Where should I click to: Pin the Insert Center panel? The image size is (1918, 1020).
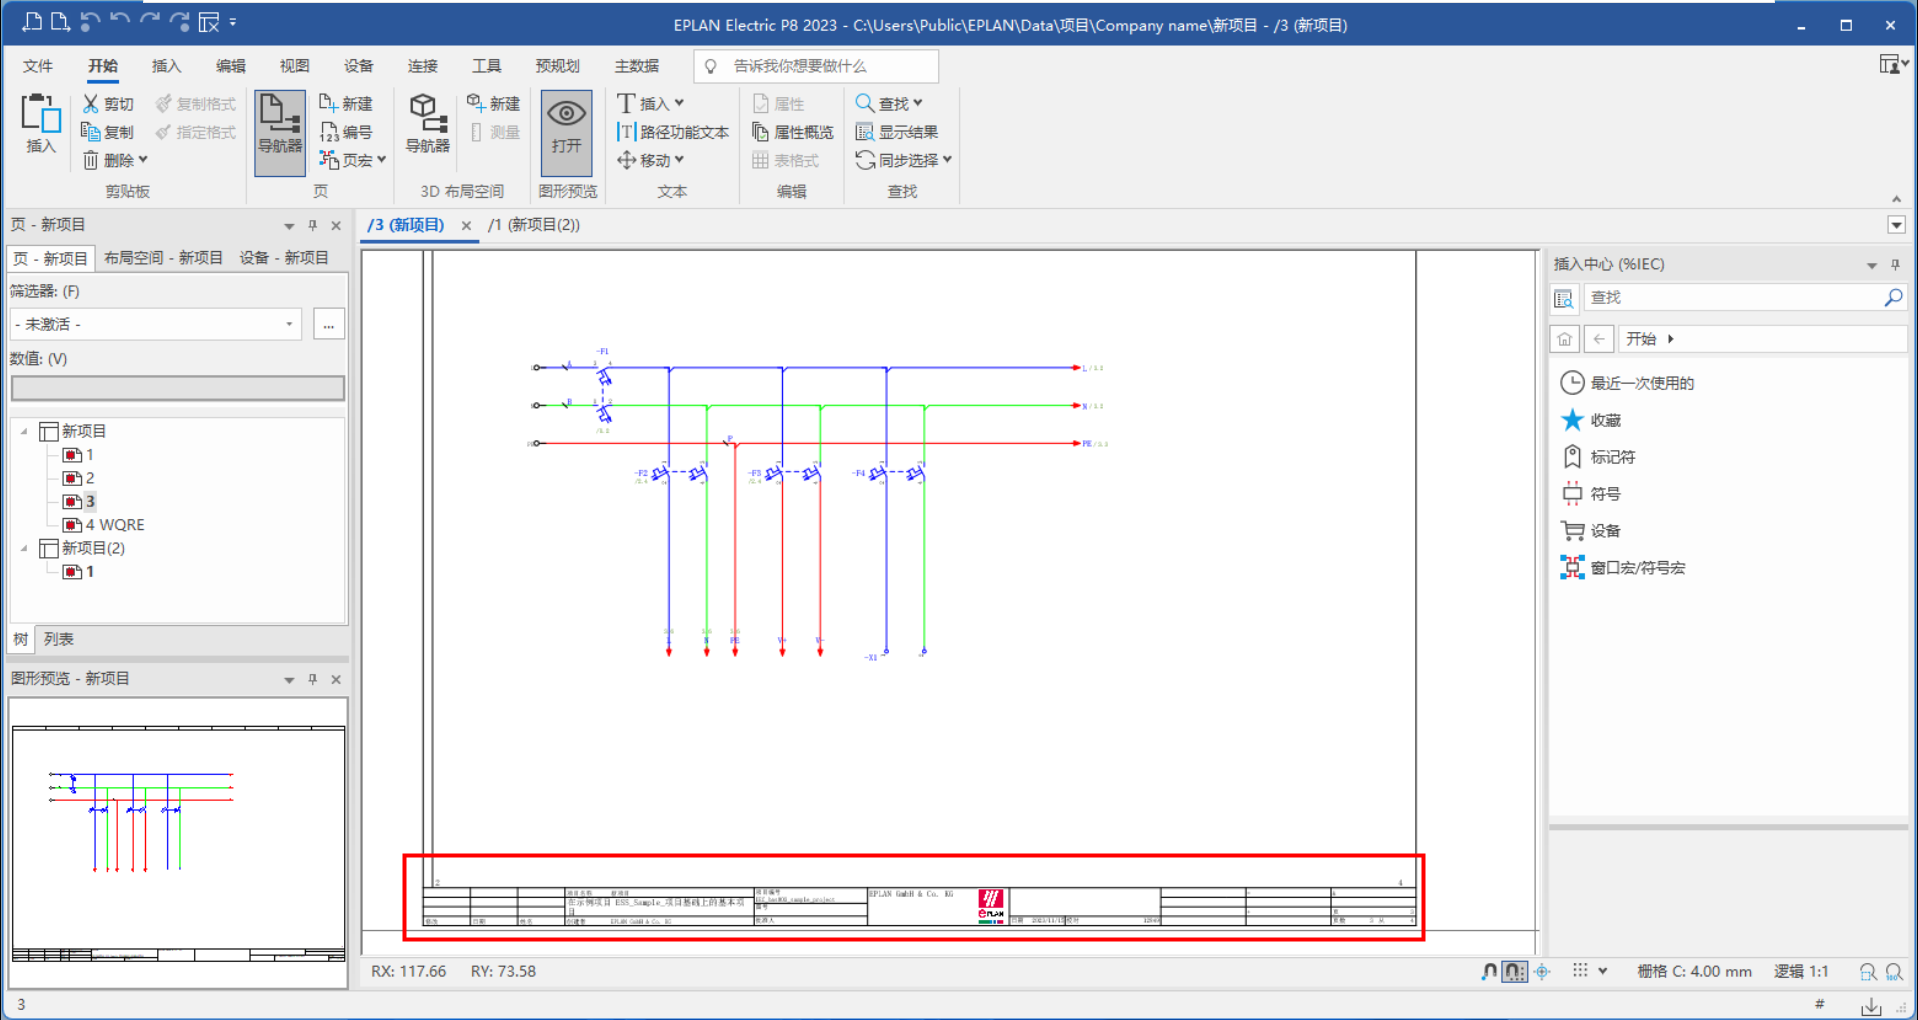pos(1895,265)
